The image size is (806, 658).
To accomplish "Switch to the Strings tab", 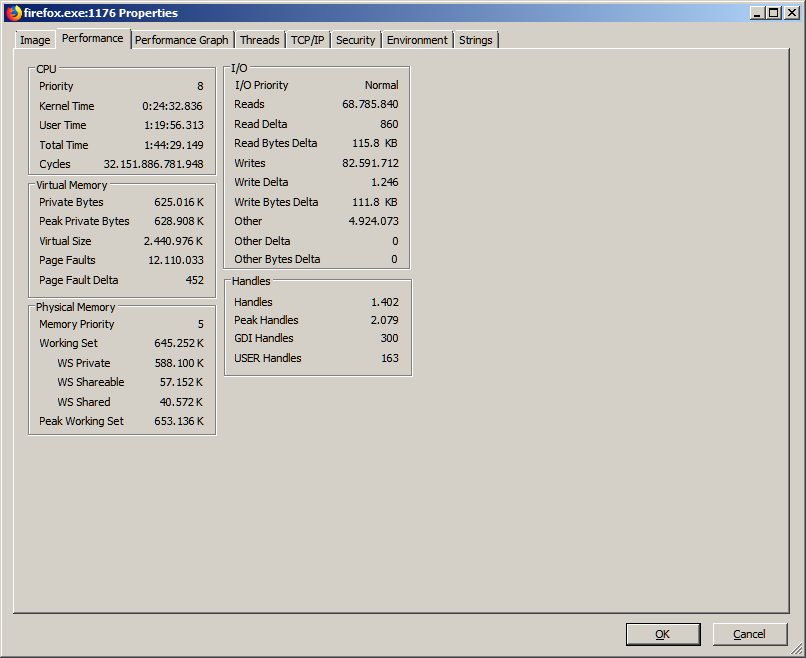I will (x=475, y=40).
